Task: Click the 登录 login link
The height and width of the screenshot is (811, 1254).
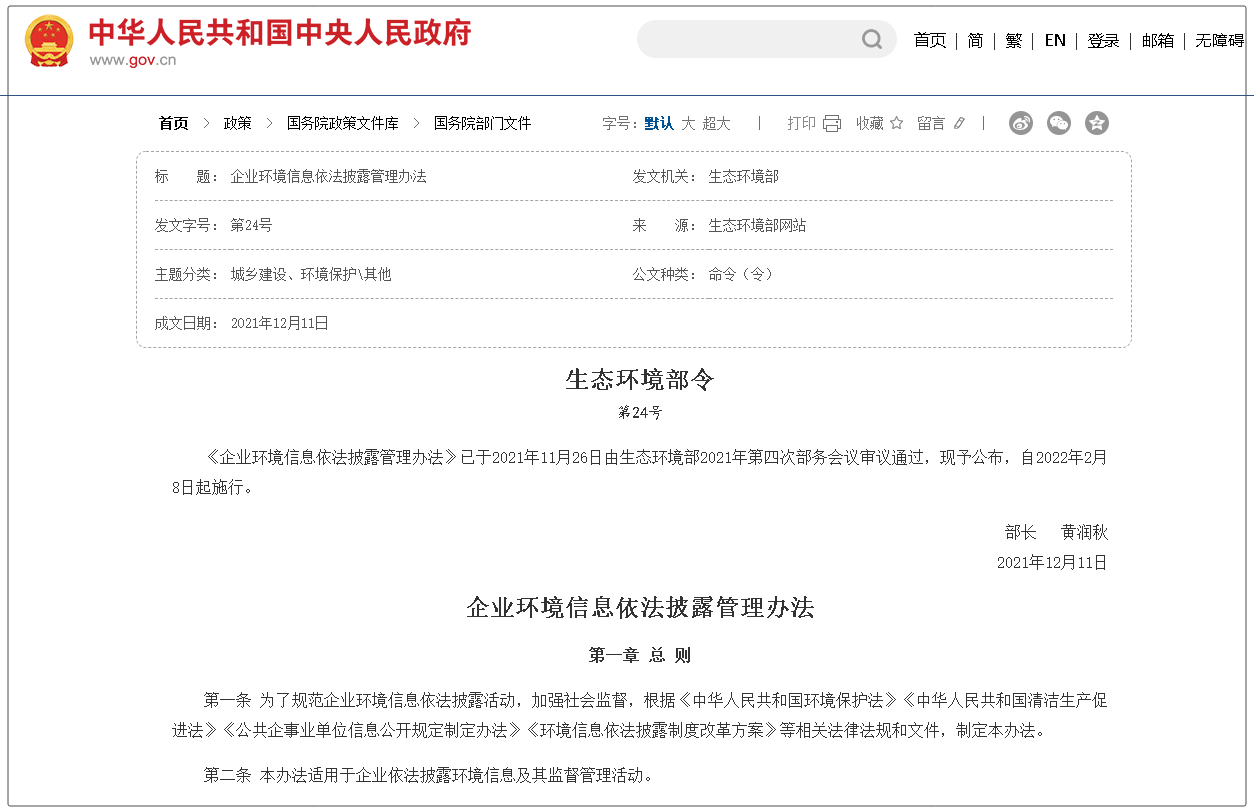Action: click(1103, 40)
